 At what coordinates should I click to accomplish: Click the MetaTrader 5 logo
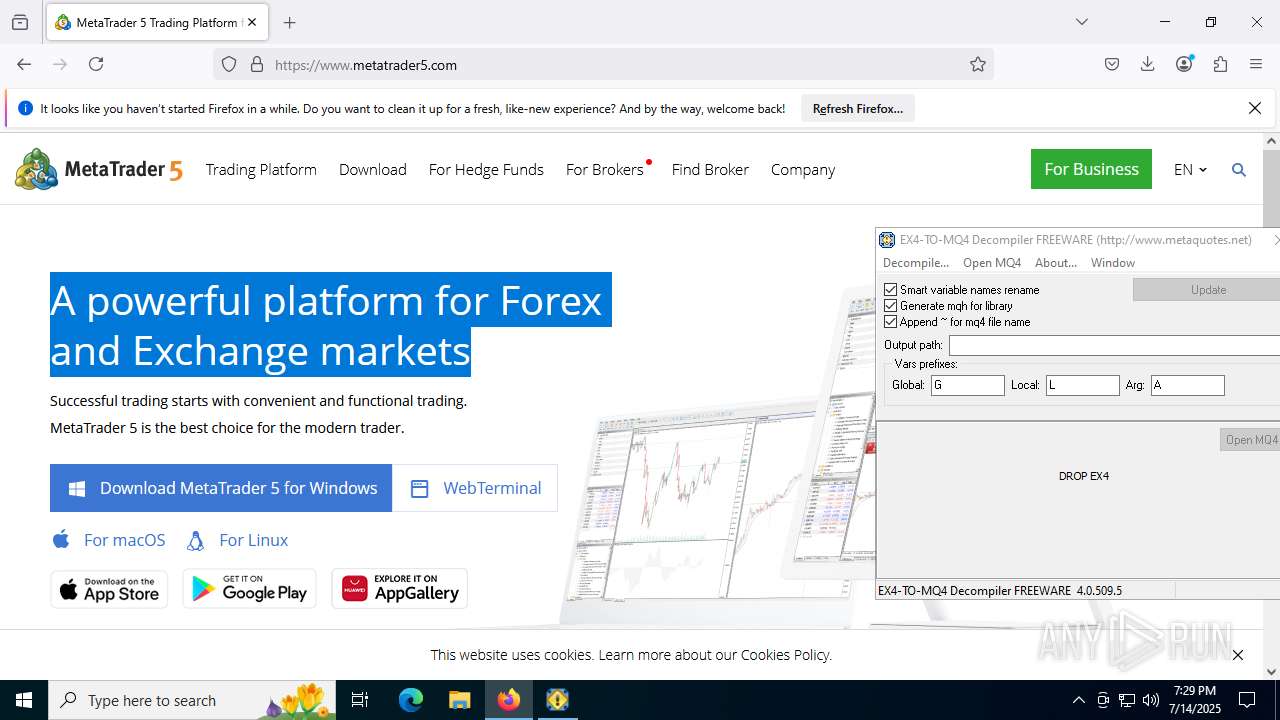click(99, 169)
